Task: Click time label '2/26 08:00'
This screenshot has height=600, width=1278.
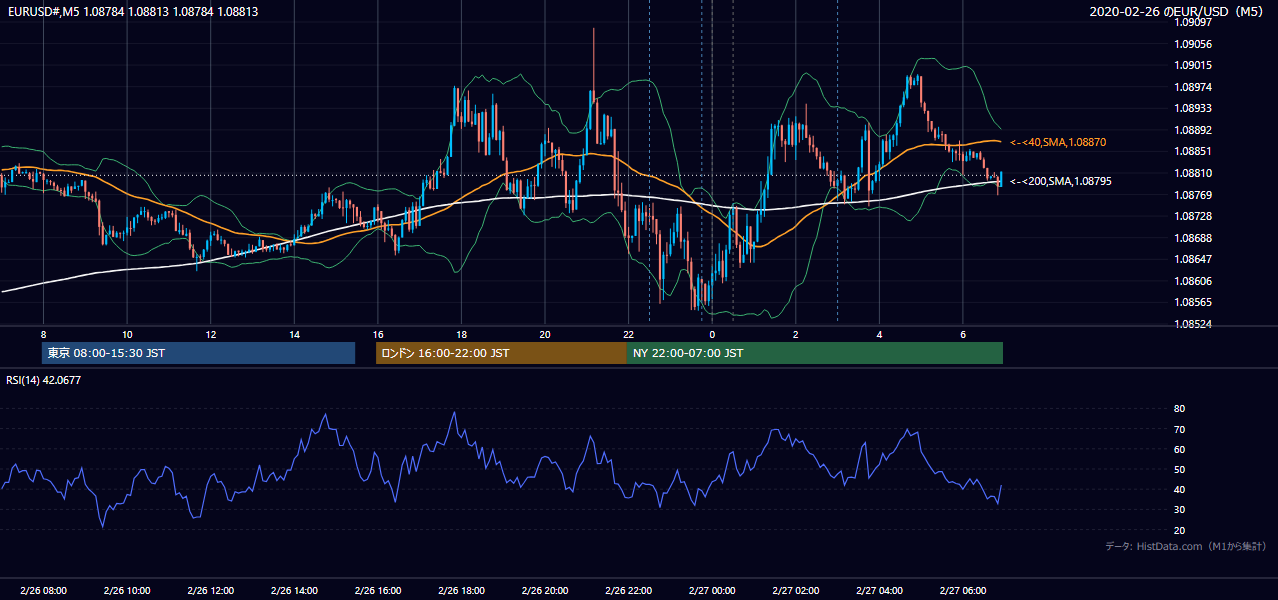Action: pos(42,591)
